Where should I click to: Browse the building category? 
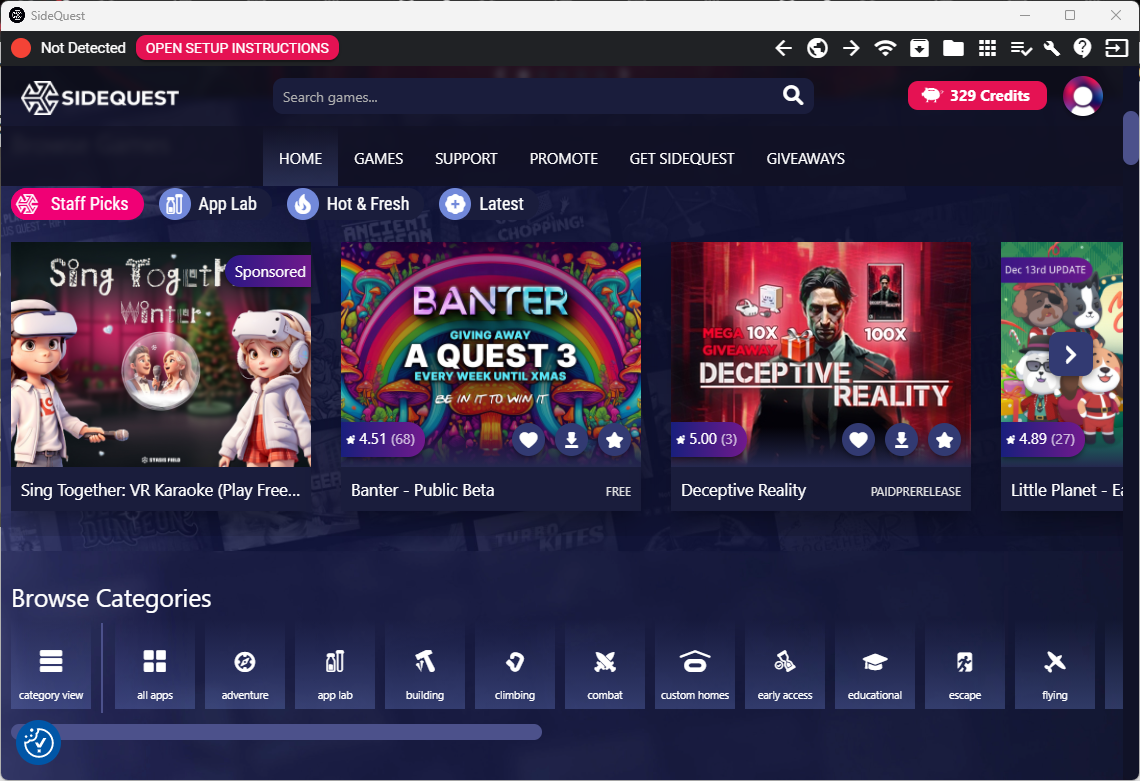point(425,668)
